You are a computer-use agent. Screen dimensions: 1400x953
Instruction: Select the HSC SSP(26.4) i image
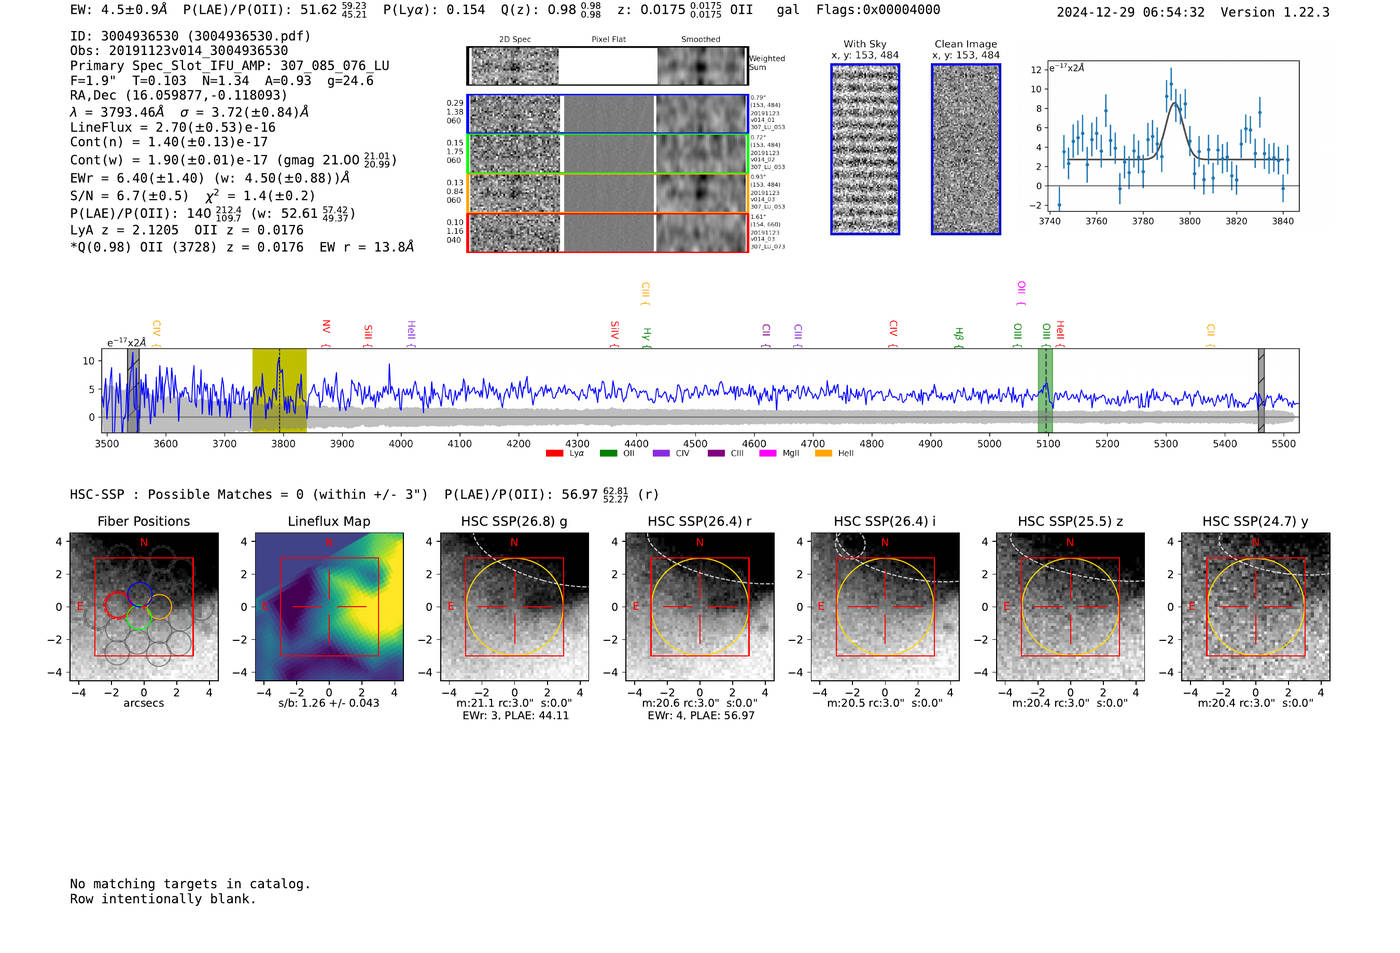[x=885, y=606]
